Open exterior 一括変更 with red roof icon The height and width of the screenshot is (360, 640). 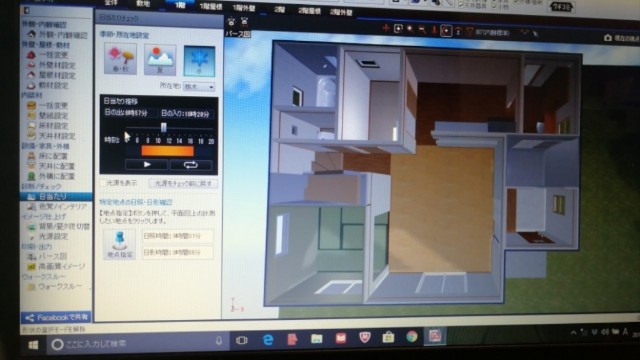point(48,55)
